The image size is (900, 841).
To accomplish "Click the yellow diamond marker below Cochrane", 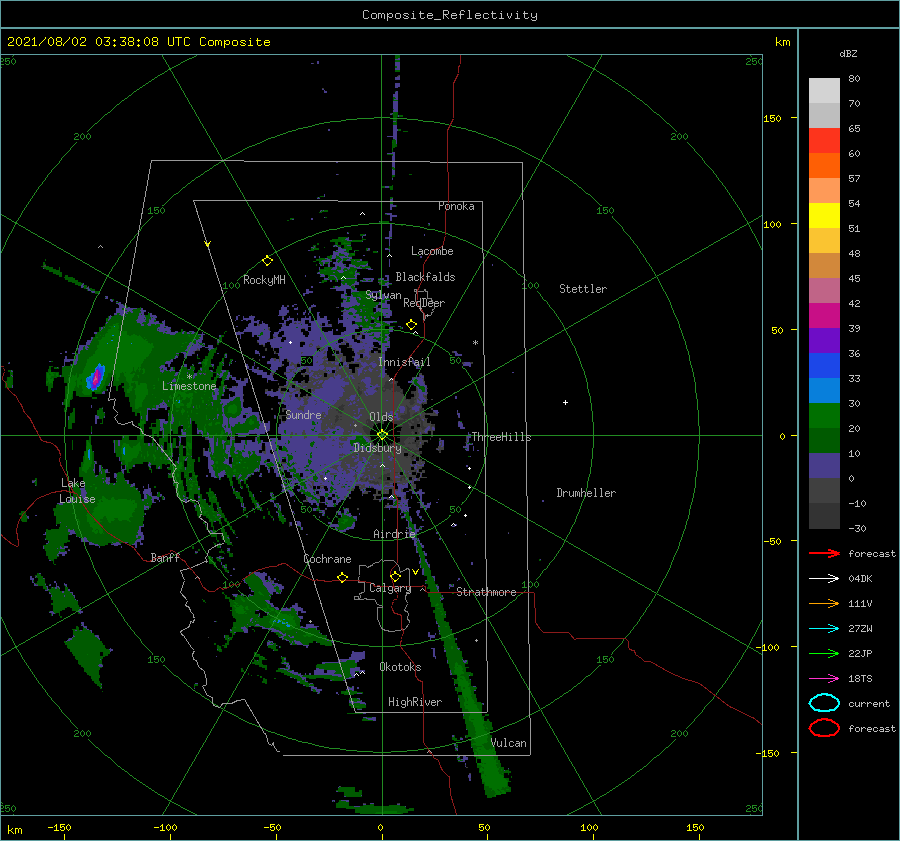I will click(343, 577).
